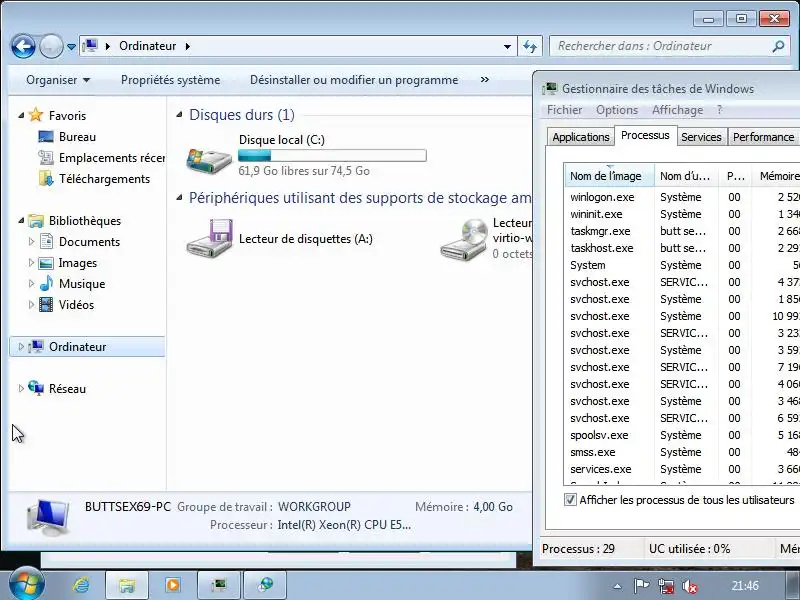Select the spoolsv.exe process row
The height and width of the screenshot is (600, 800).
coord(682,435)
